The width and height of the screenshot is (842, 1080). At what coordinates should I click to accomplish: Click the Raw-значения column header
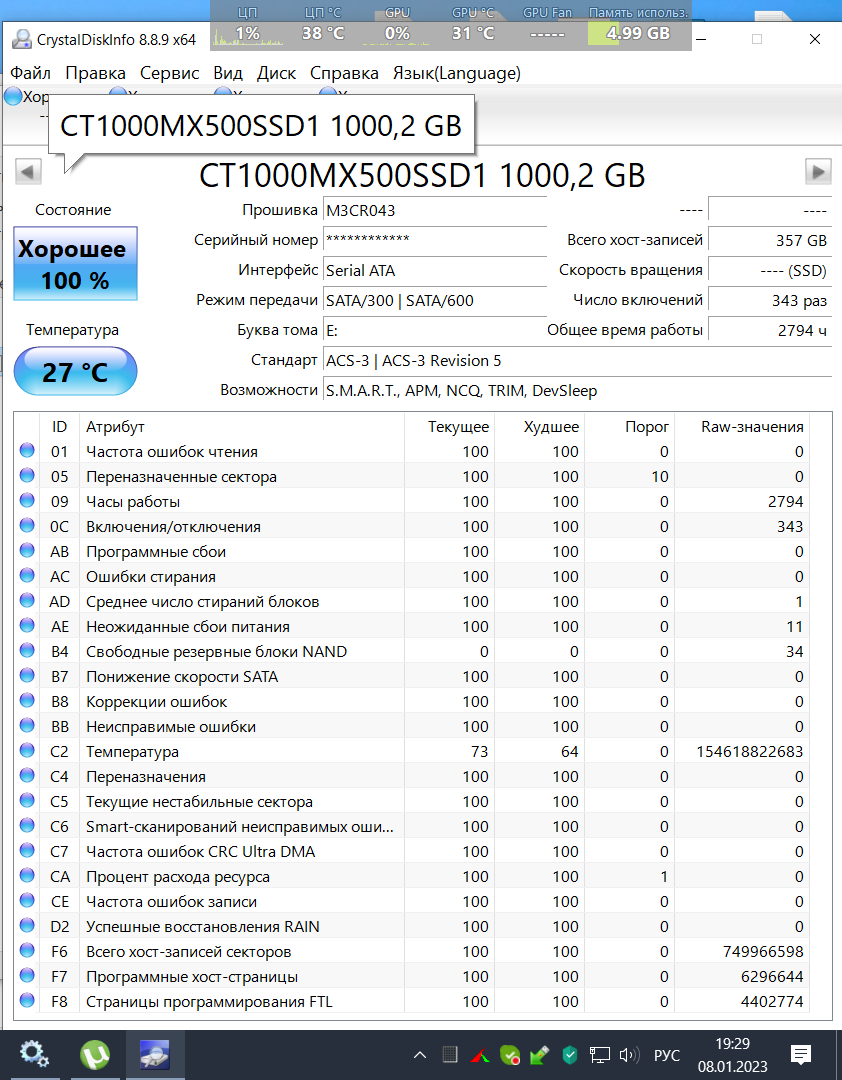click(752, 427)
